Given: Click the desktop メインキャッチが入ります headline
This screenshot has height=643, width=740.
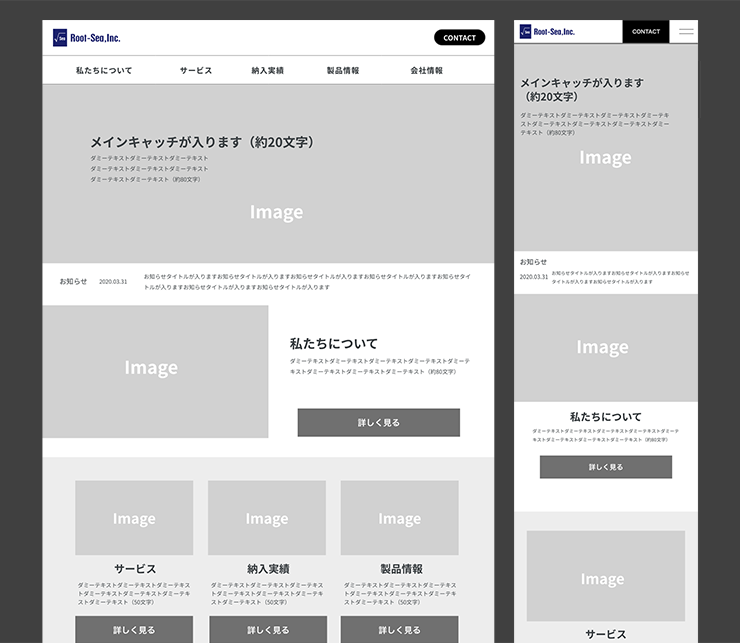Looking at the screenshot, I should (202, 142).
